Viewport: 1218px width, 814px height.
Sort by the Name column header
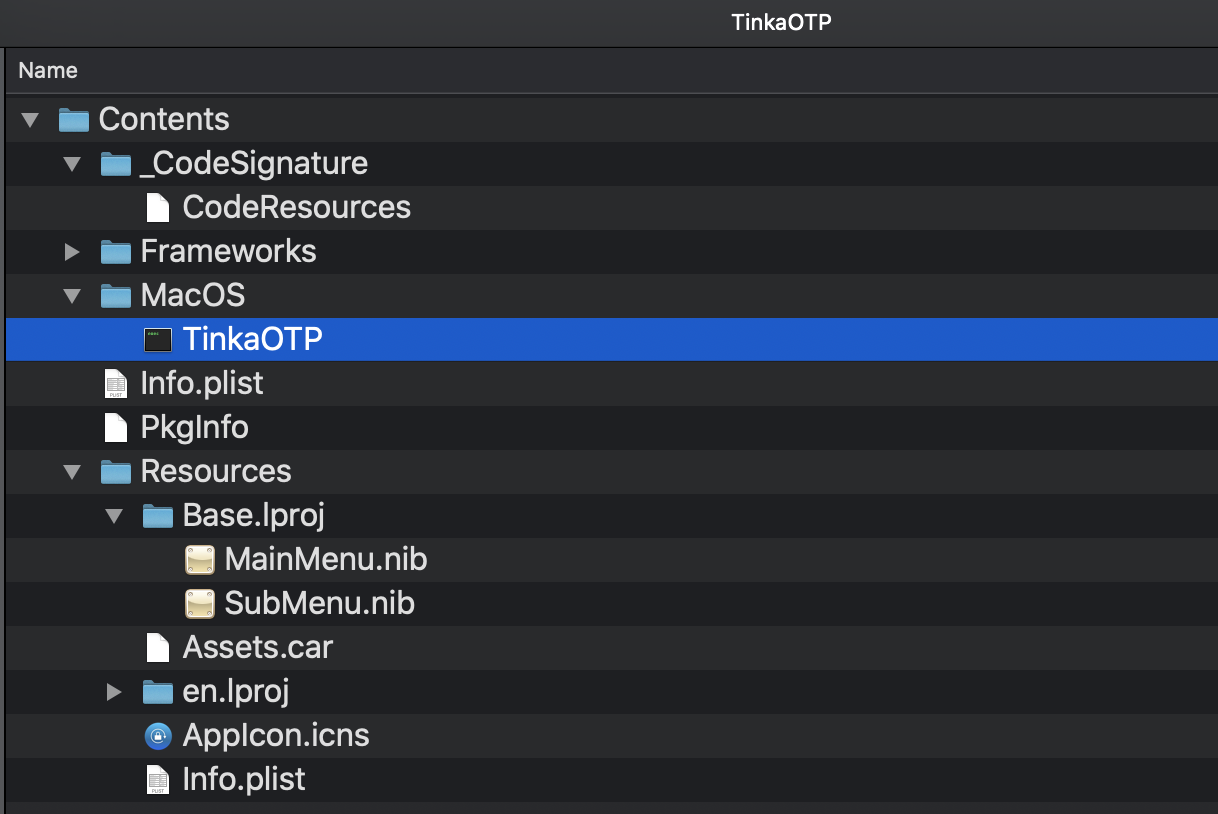pos(612,70)
